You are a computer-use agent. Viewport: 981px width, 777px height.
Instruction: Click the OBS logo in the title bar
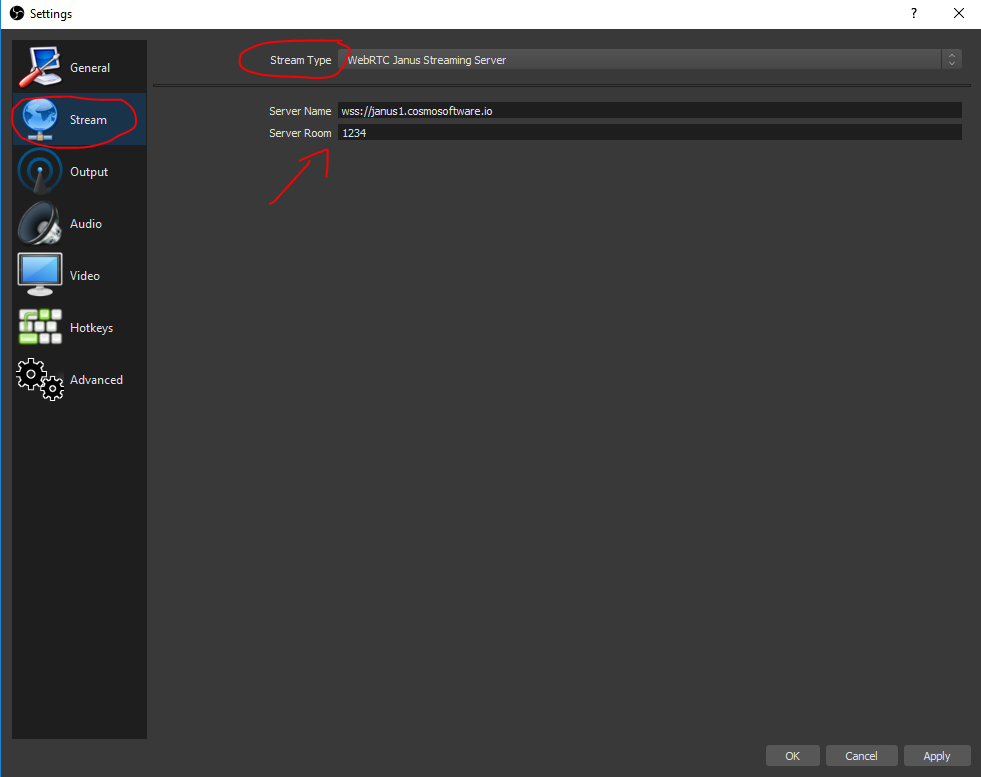pos(14,13)
